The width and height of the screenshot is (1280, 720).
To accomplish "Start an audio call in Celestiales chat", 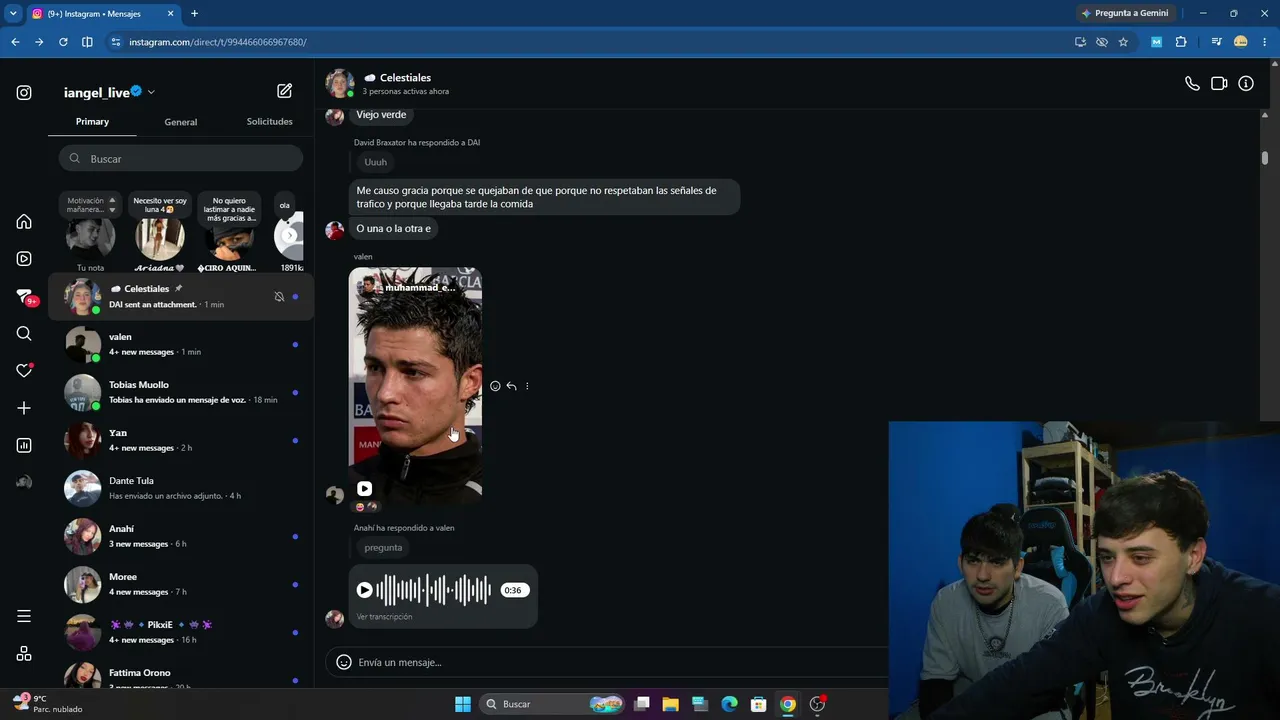I will [1192, 84].
